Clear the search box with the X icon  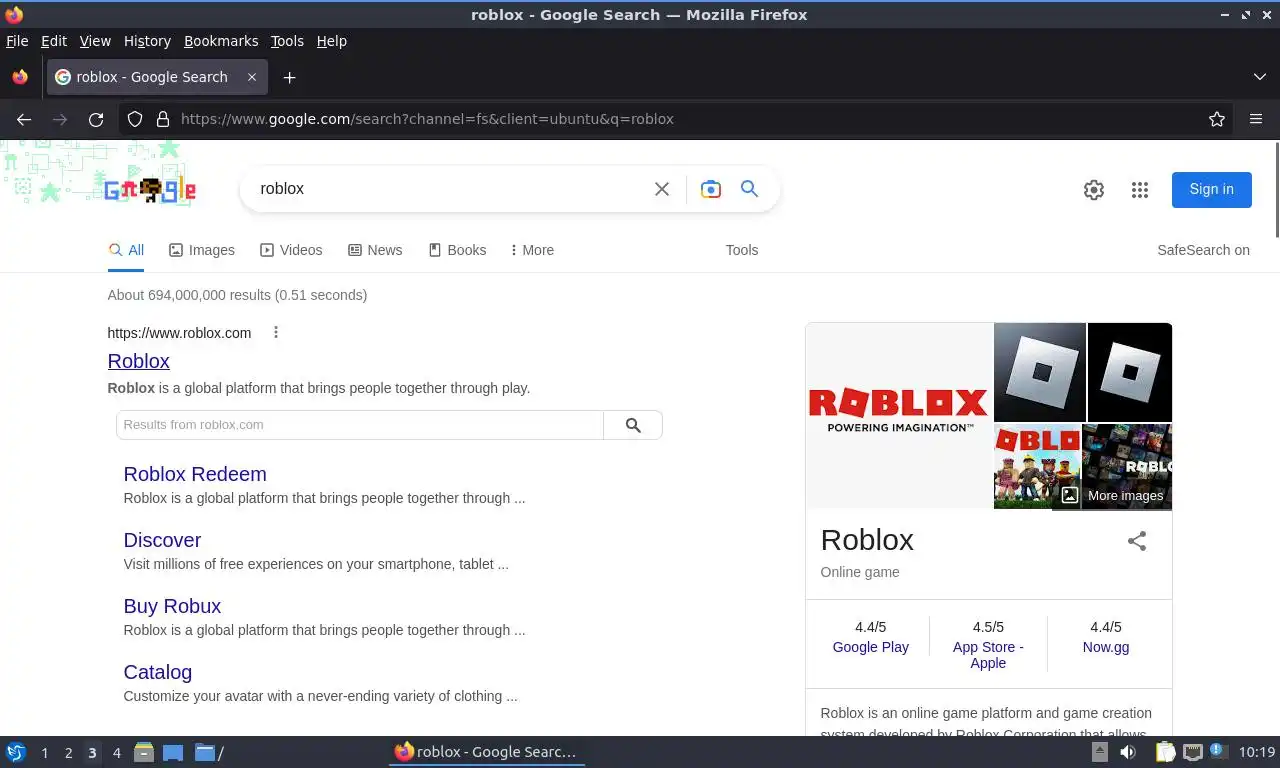click(662, 189)
